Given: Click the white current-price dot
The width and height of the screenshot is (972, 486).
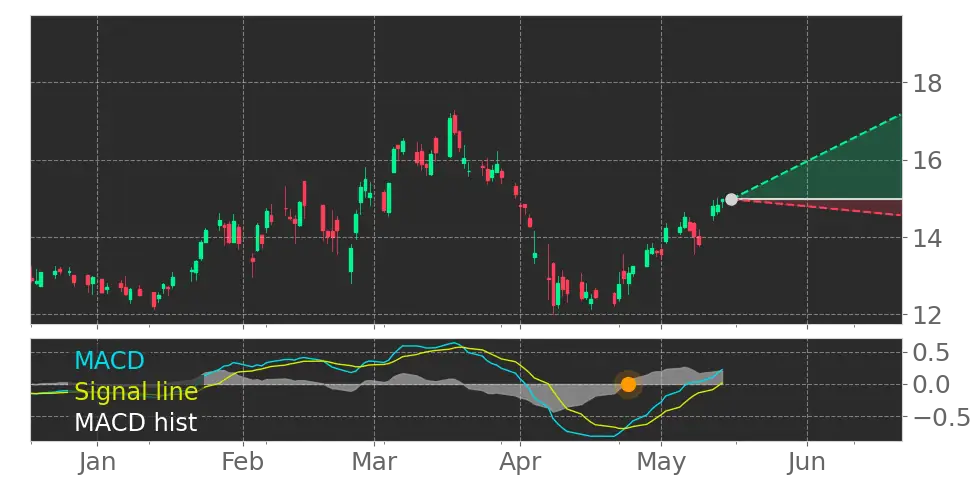Looking at the screenshot, I should (731, 200).
